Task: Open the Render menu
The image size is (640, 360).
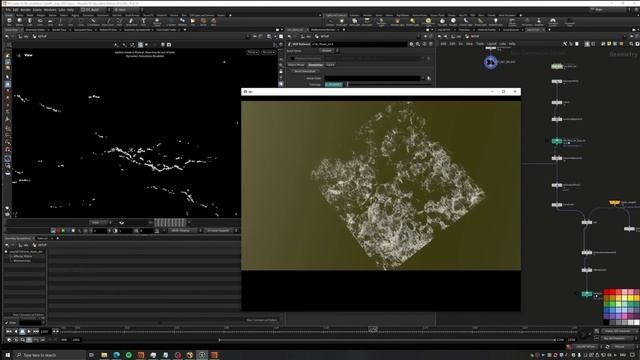Action: (x=25, y=9)
